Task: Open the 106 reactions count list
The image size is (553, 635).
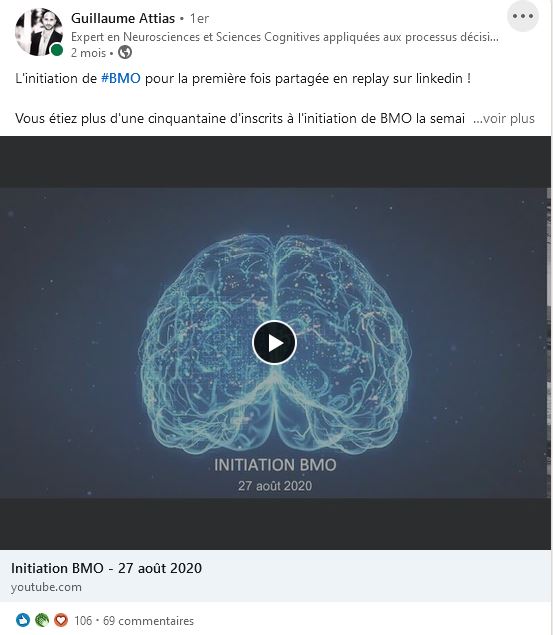Action: pos(83,621)
